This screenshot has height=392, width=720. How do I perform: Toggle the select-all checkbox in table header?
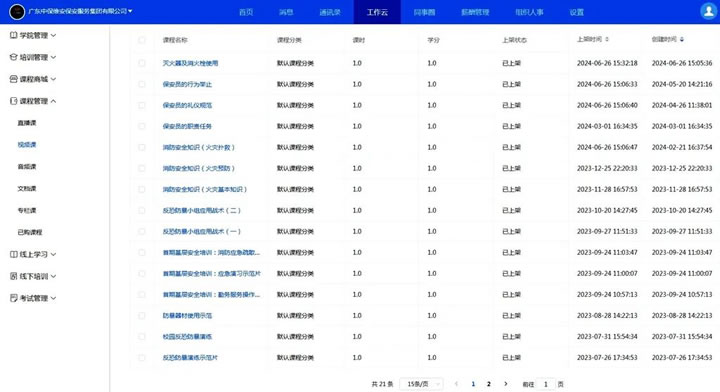pyautogui.click(x=141, y=40)
